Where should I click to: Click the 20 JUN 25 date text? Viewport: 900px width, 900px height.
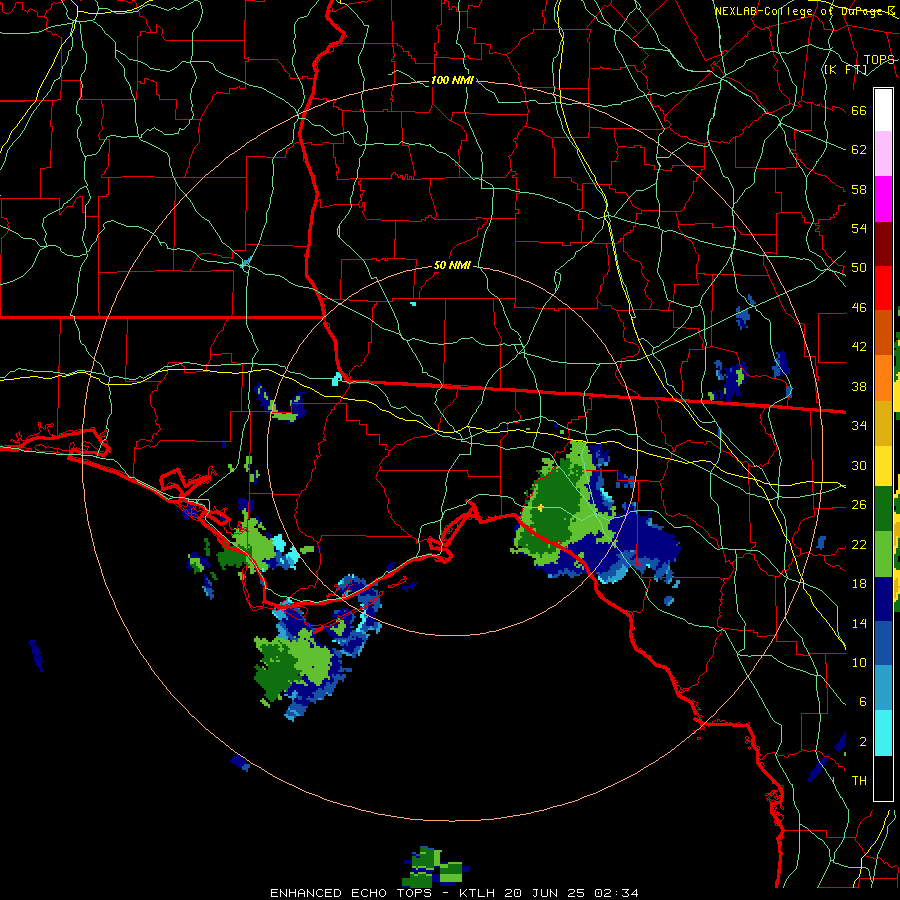pyautogui.click(x=545, y=893)
